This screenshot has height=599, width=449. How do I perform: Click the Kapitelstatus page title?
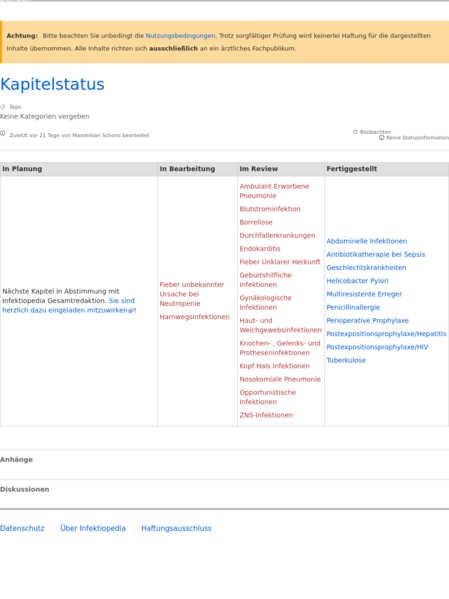(52, 84)
